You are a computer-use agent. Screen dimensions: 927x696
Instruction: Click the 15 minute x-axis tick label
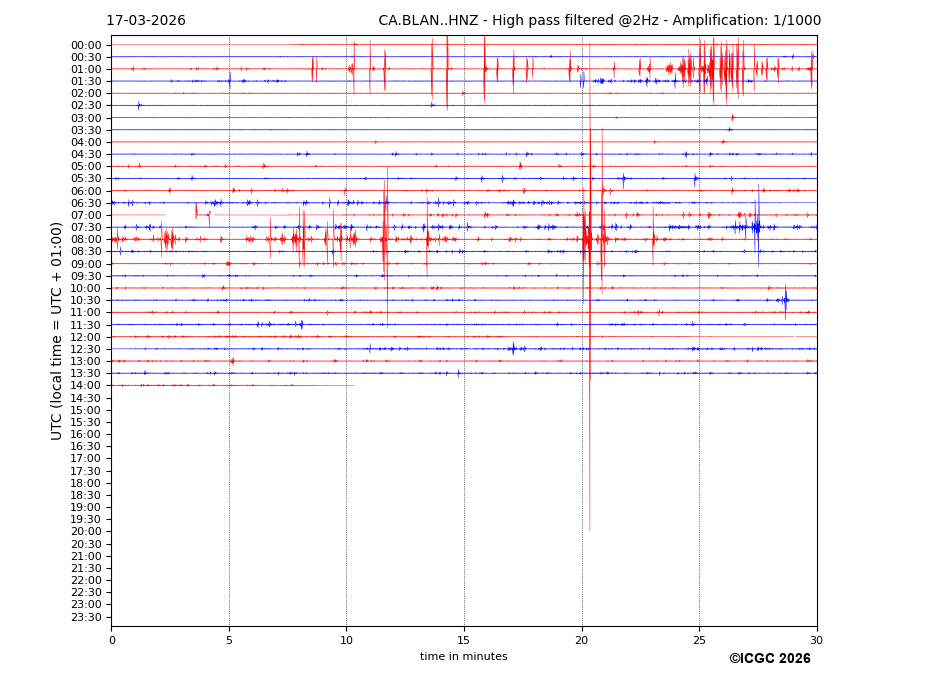coord(464,640)
